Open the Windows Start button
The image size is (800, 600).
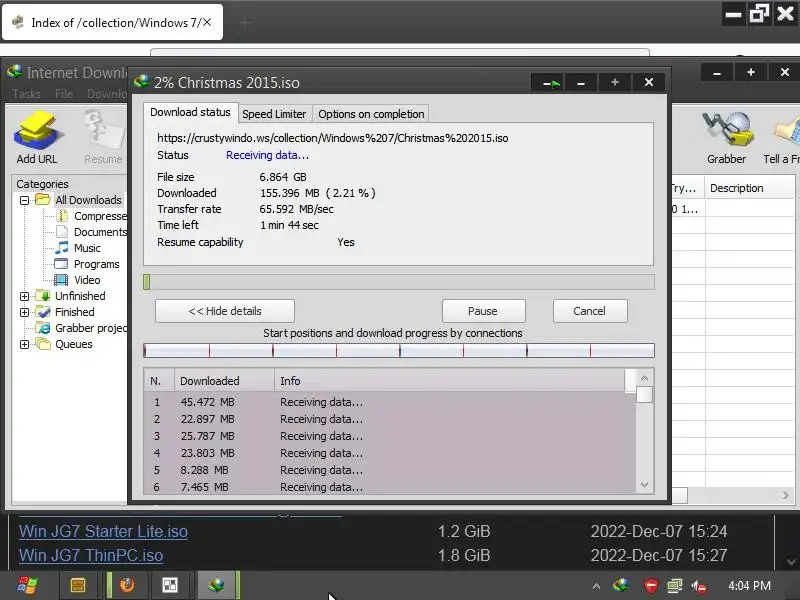[27, 585]
